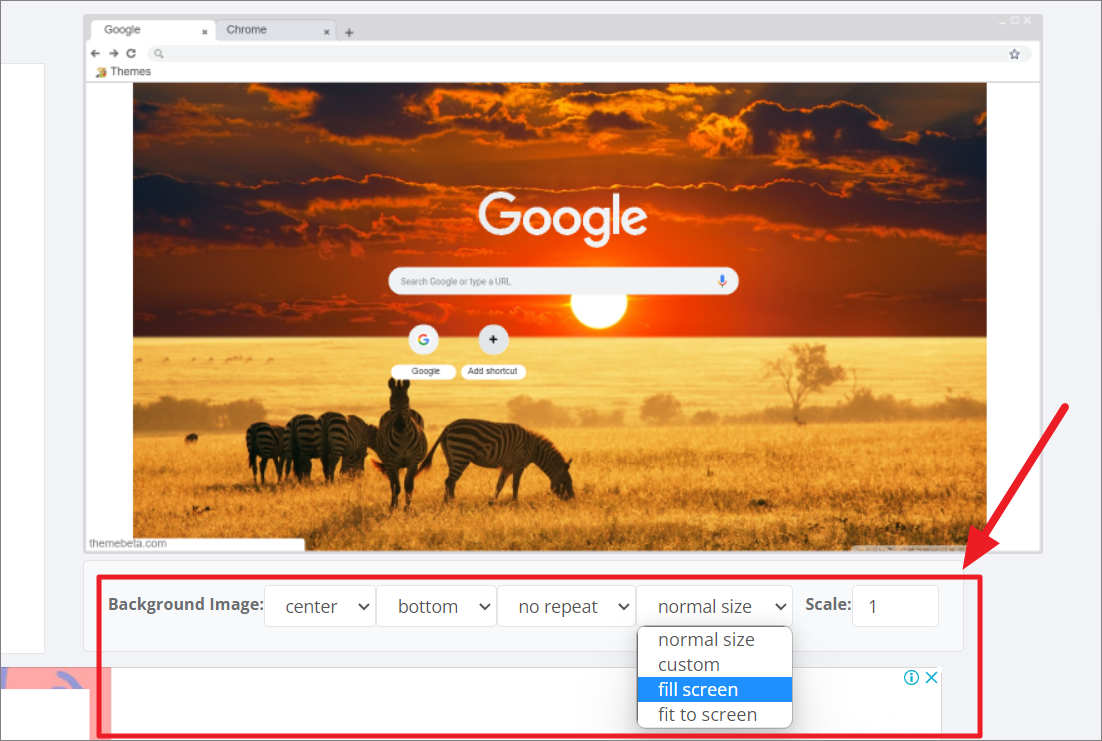Click the microphone icon in the search bar
The height and width of the screenshot is (741, 1102).
pyautogui.click(x=722, y=280)
